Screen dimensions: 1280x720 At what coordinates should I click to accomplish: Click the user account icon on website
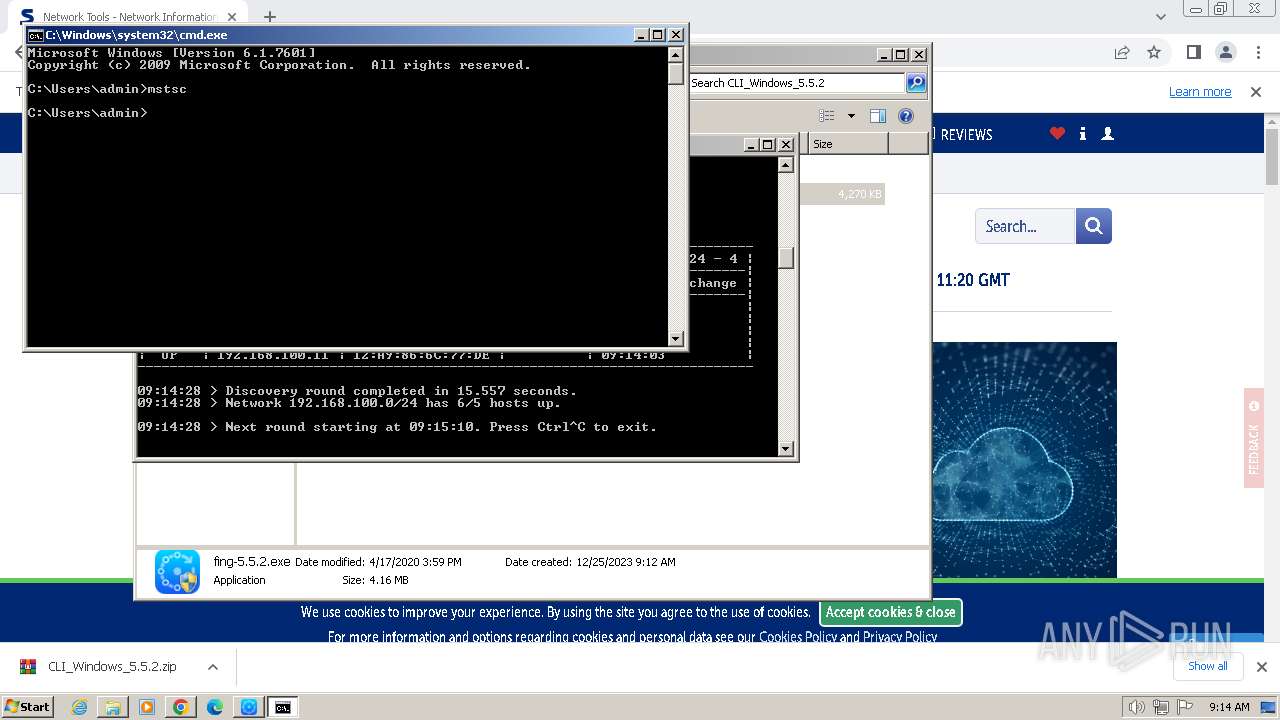click(1107, 133)
